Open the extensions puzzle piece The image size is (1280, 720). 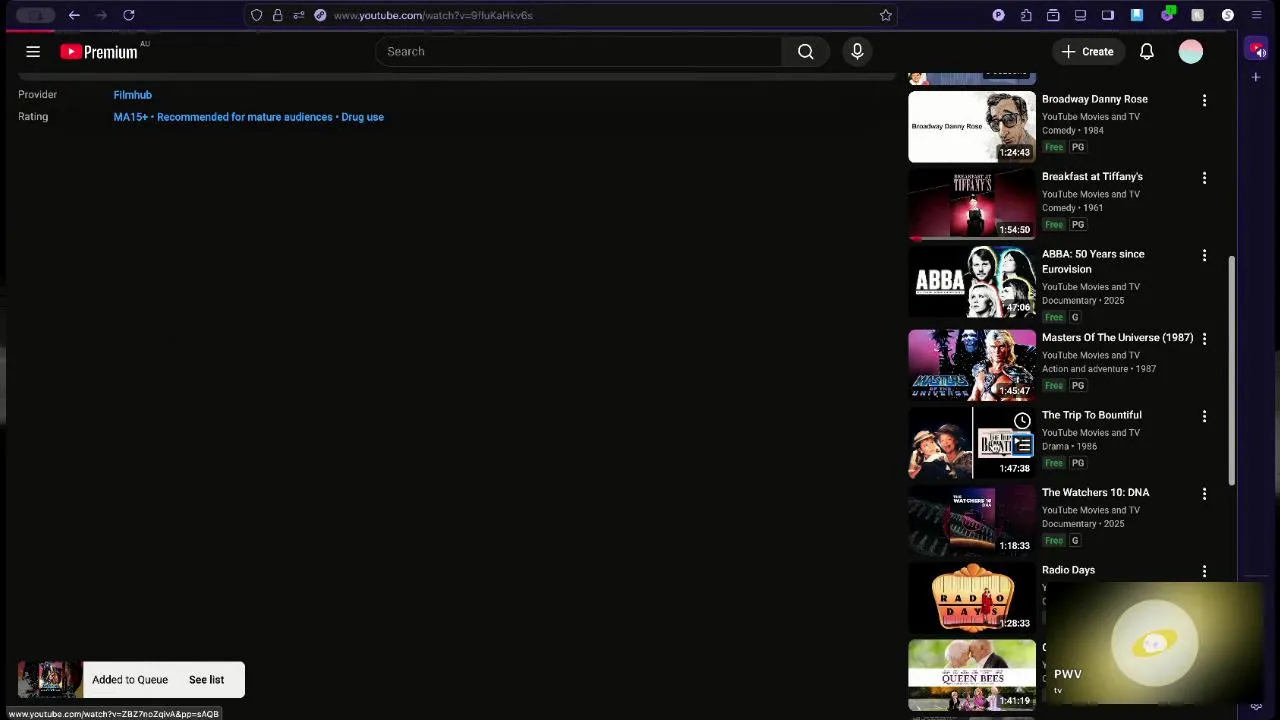[1026, 15]
